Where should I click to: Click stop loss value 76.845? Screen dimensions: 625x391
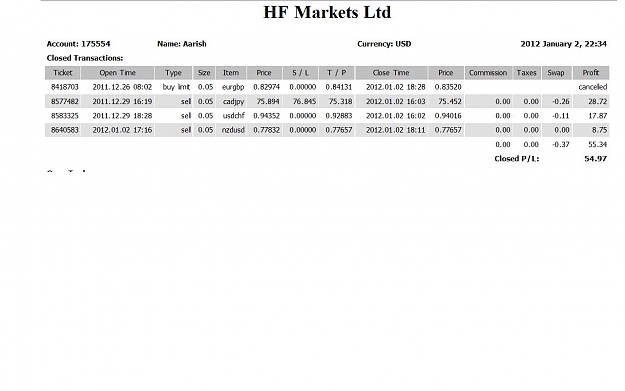tap(305, 101)
